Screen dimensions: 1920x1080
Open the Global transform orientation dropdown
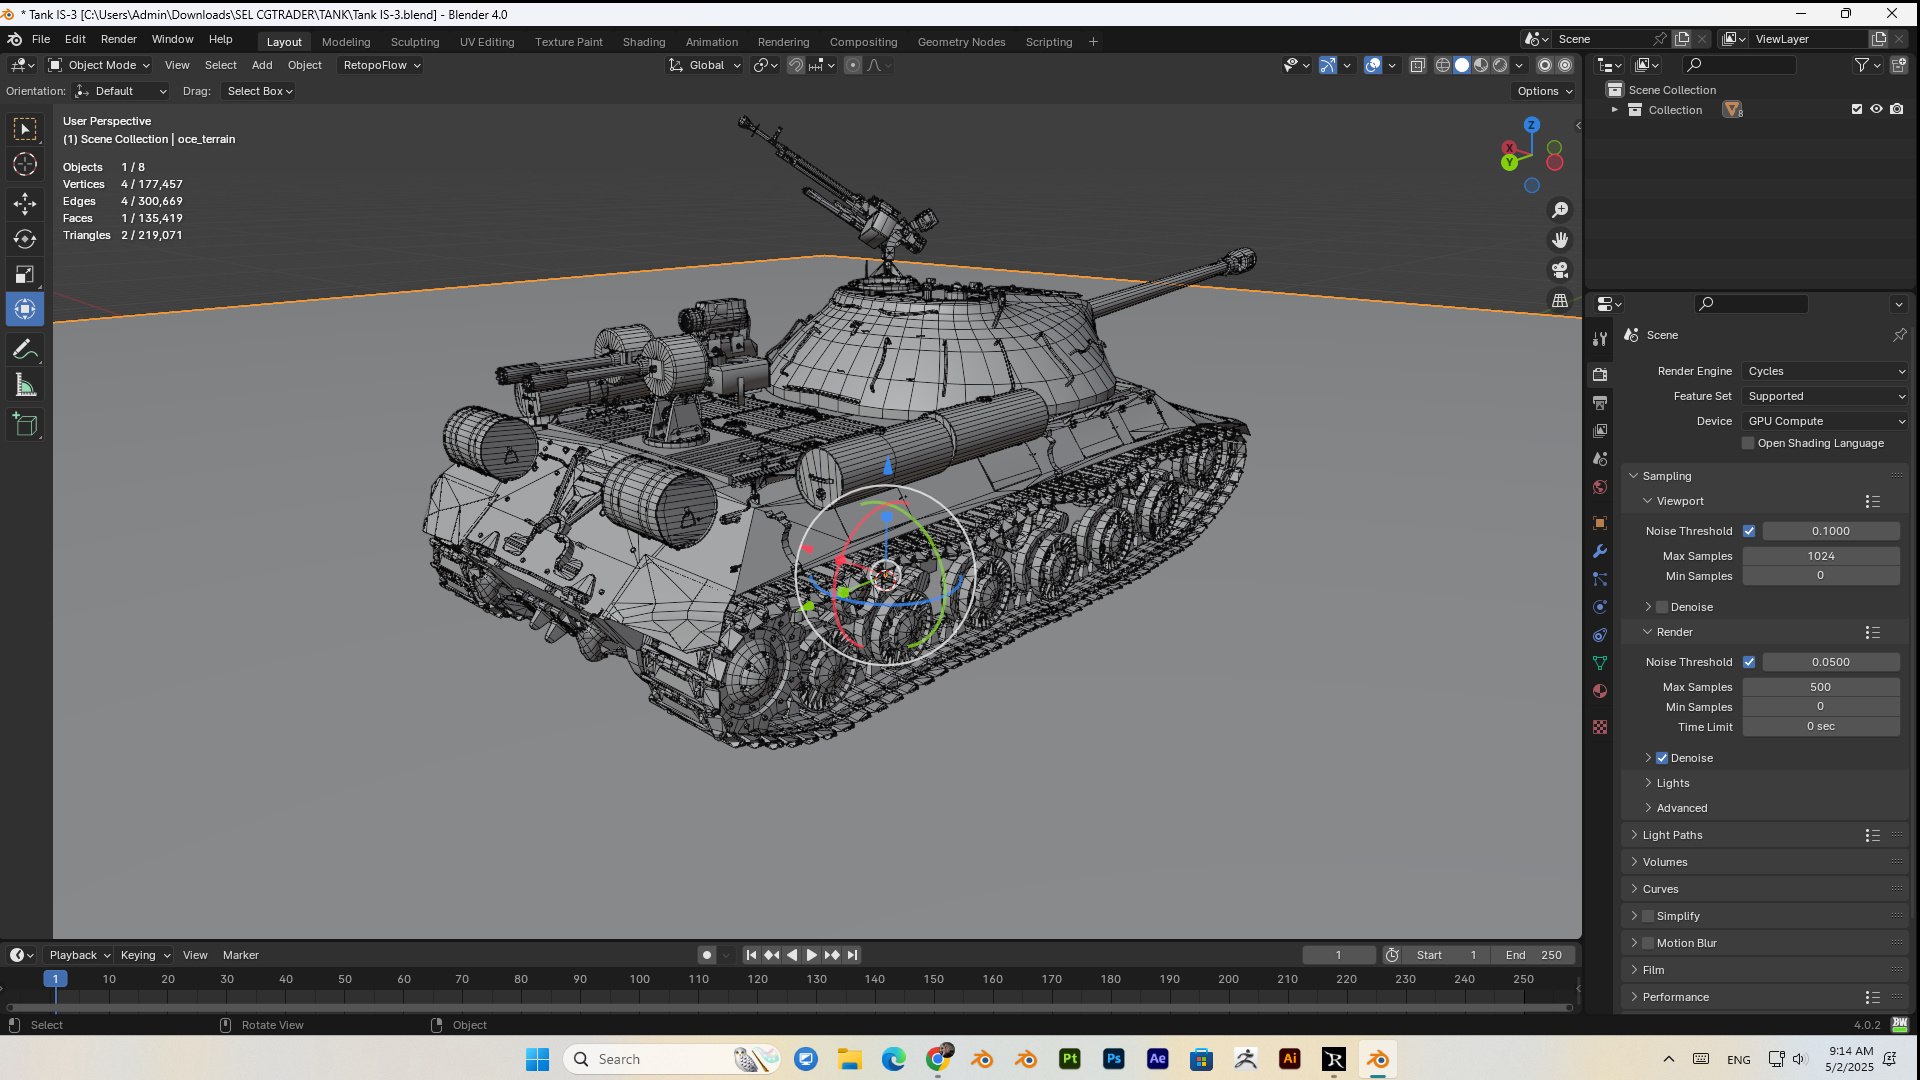click(x=705, y=65)
